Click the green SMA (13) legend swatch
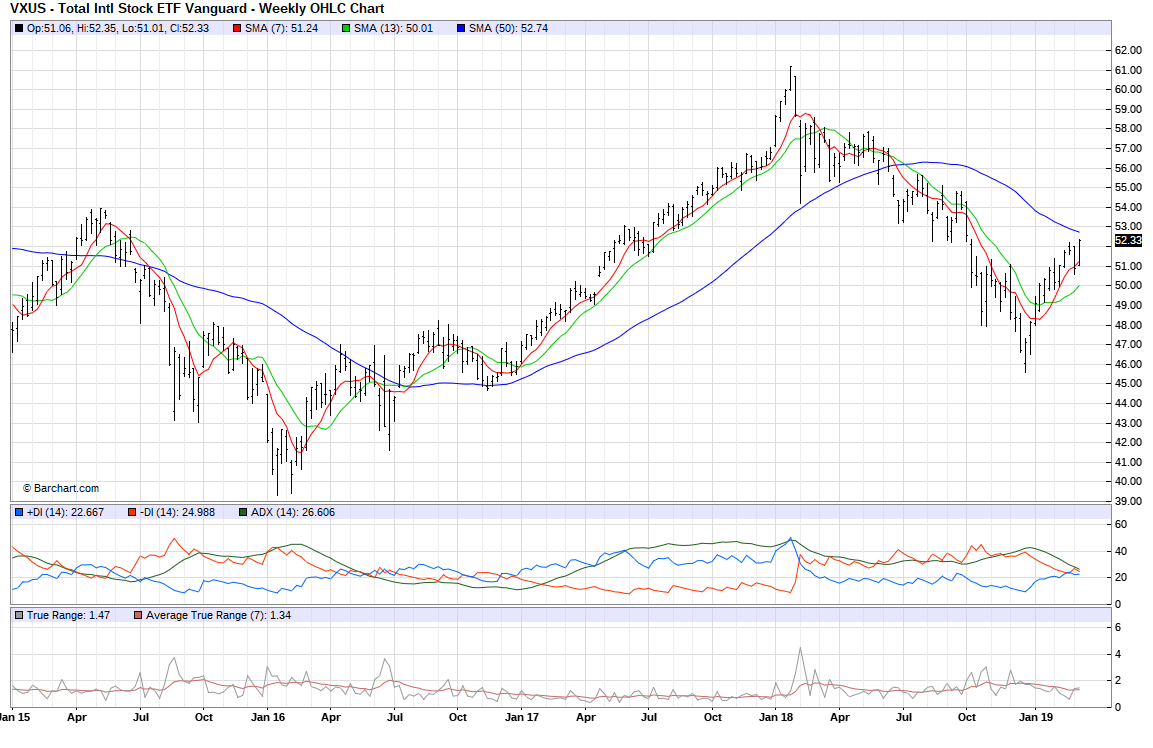The height and width of the screenshot is (748, 1153). click(346, 28)
